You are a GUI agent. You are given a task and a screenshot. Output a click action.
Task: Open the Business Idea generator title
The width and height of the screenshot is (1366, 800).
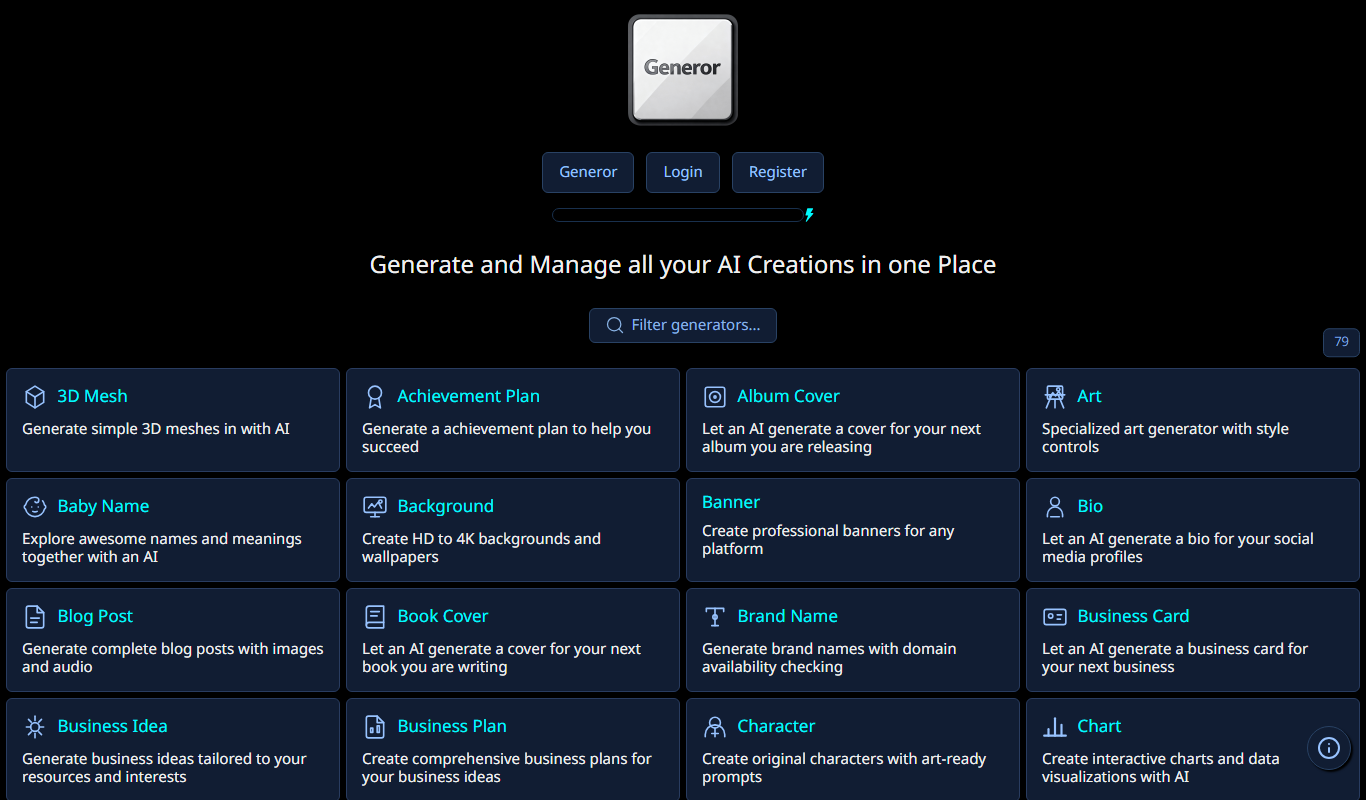pyautogui.click(x=112, y=726)
